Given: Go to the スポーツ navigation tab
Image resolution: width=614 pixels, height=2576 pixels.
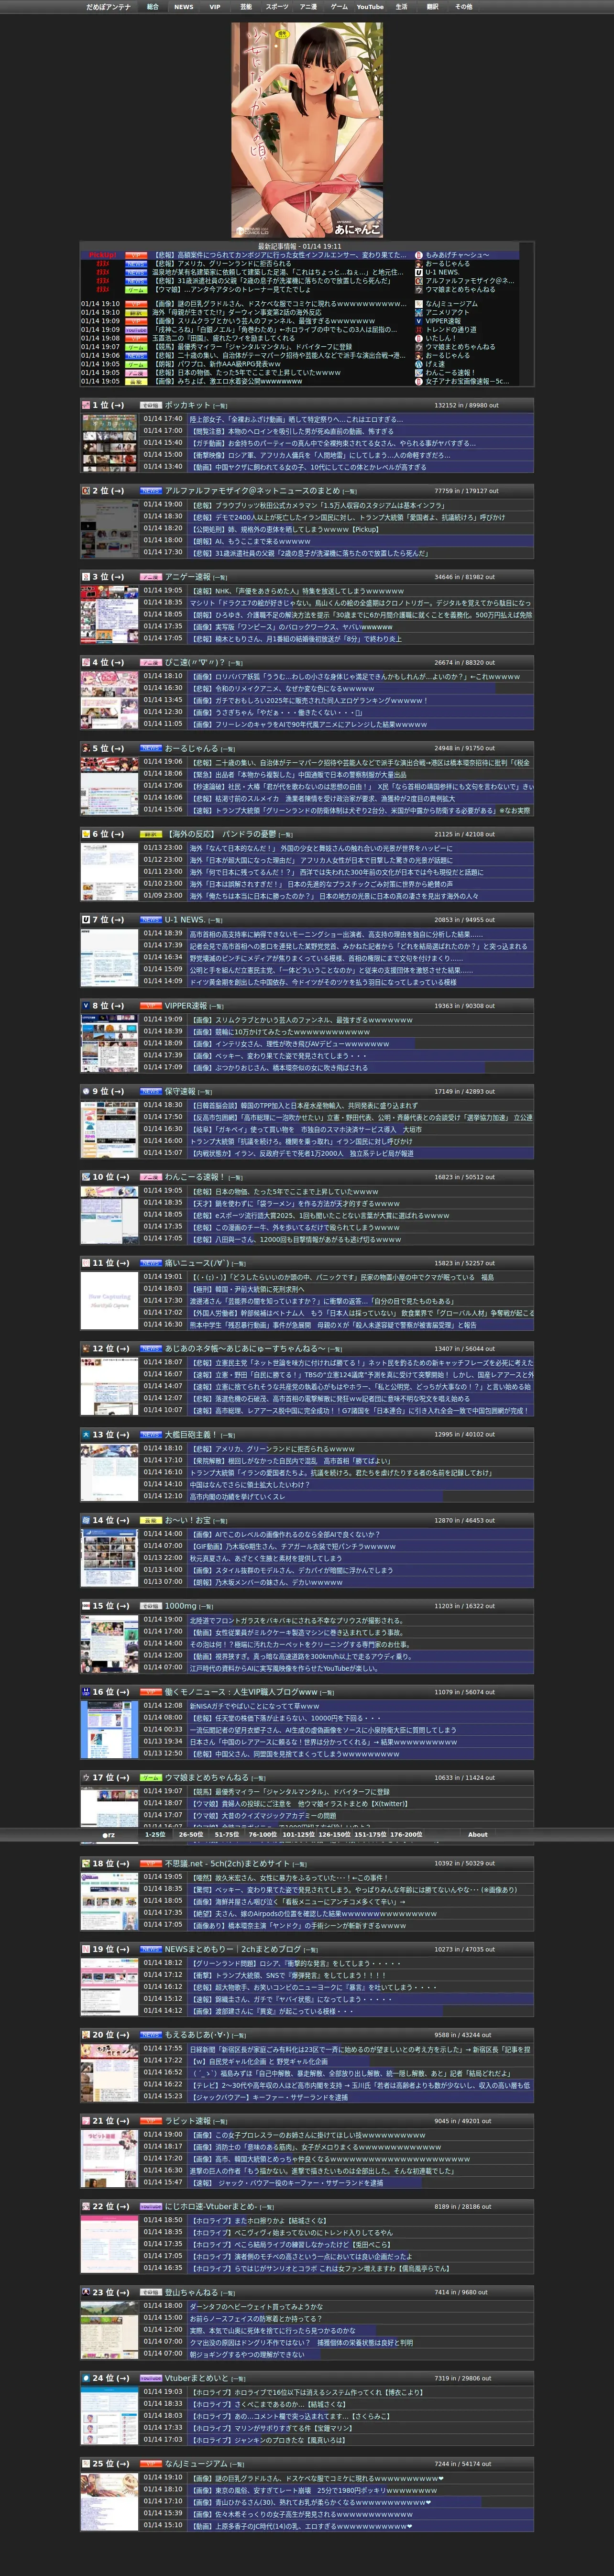Looking at the screenshot, I should click(277, 7).
